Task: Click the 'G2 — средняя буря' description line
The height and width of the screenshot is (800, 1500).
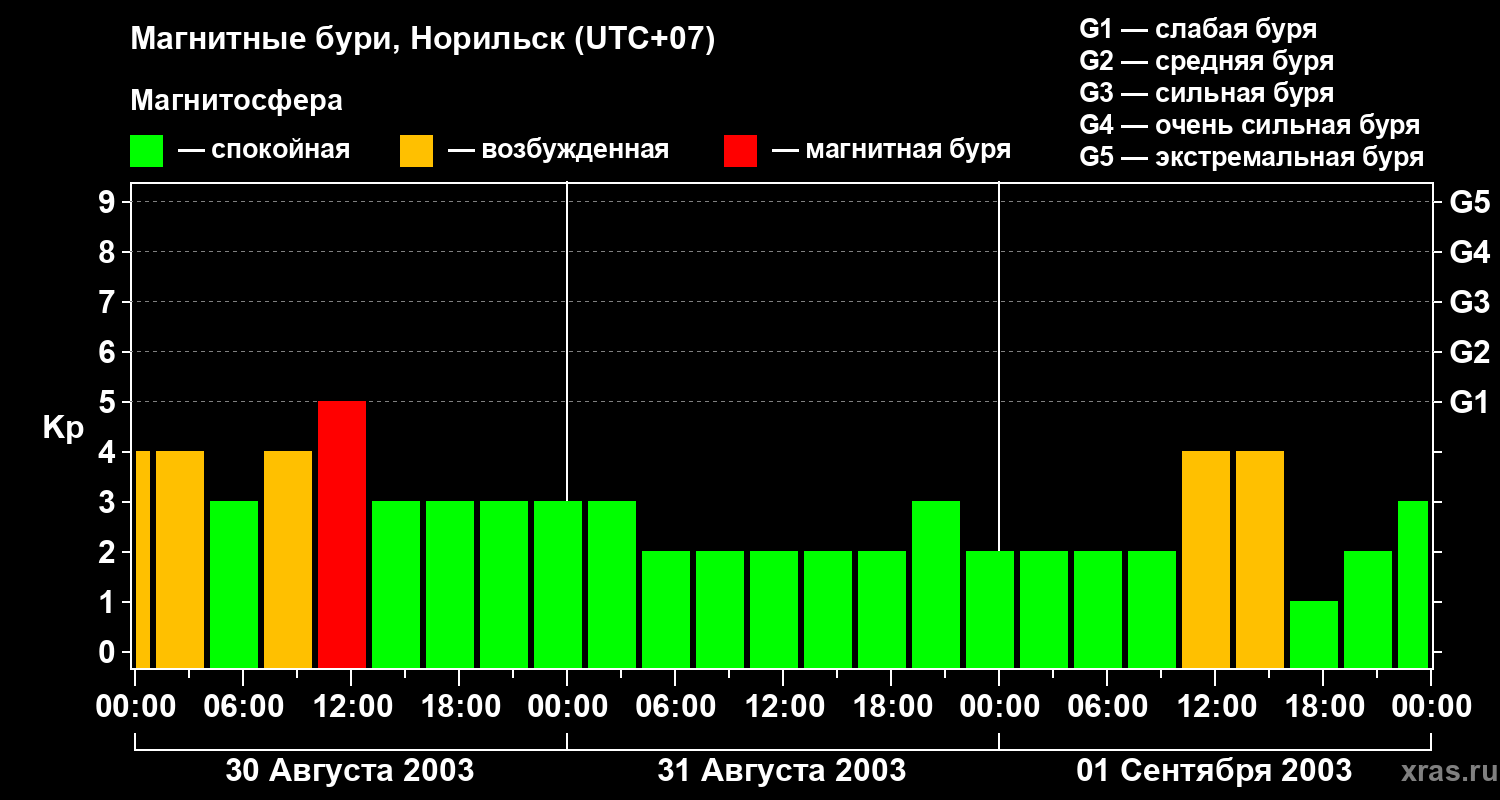Action: 1206,61
